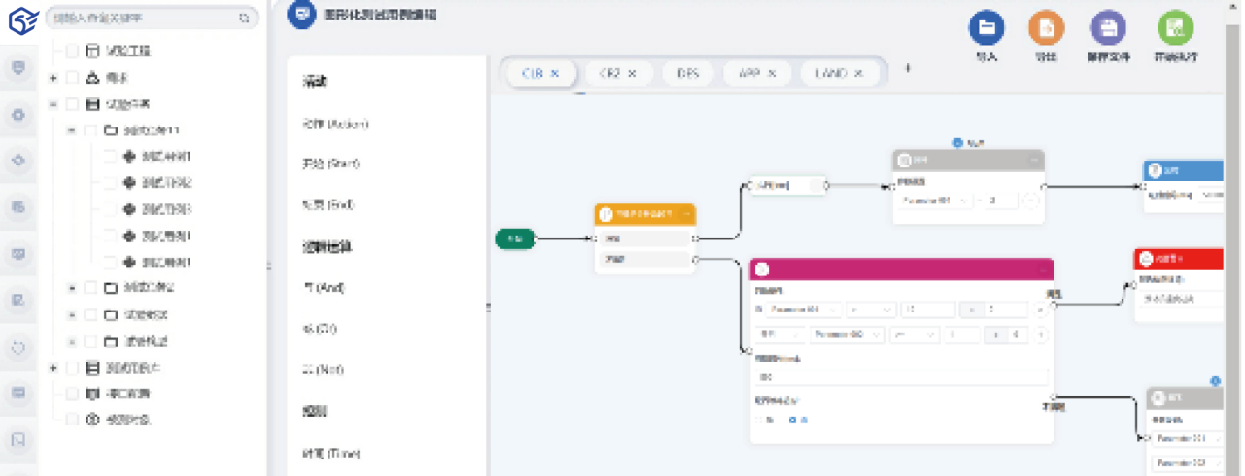Viewport: 1245px width, 476px height.
Task: Click the orange Export icon
Action: click(x=1046, y=29)
